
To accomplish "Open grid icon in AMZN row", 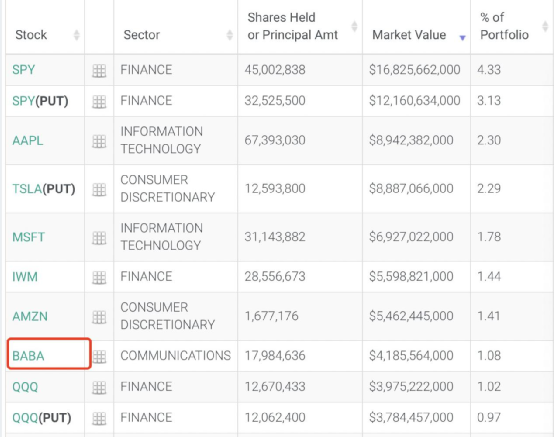I will 99,317.
